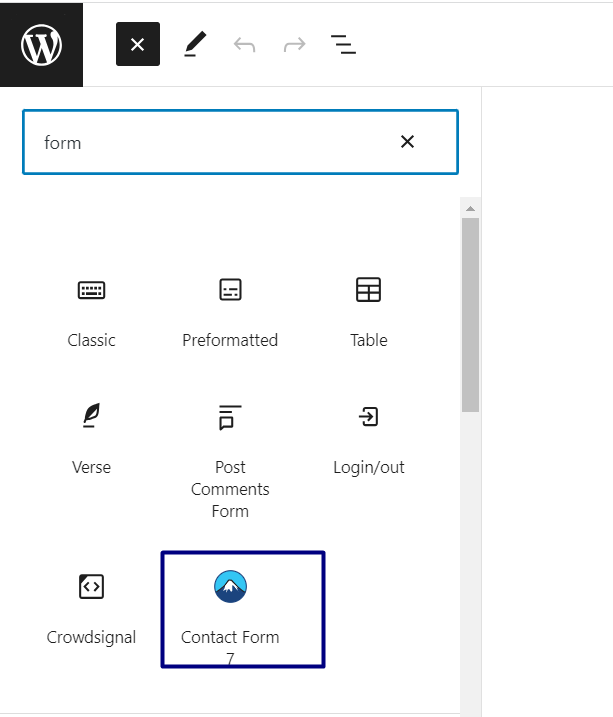The image size is (613, 717).
Task: Click the Classic block label
Action: 91,340
